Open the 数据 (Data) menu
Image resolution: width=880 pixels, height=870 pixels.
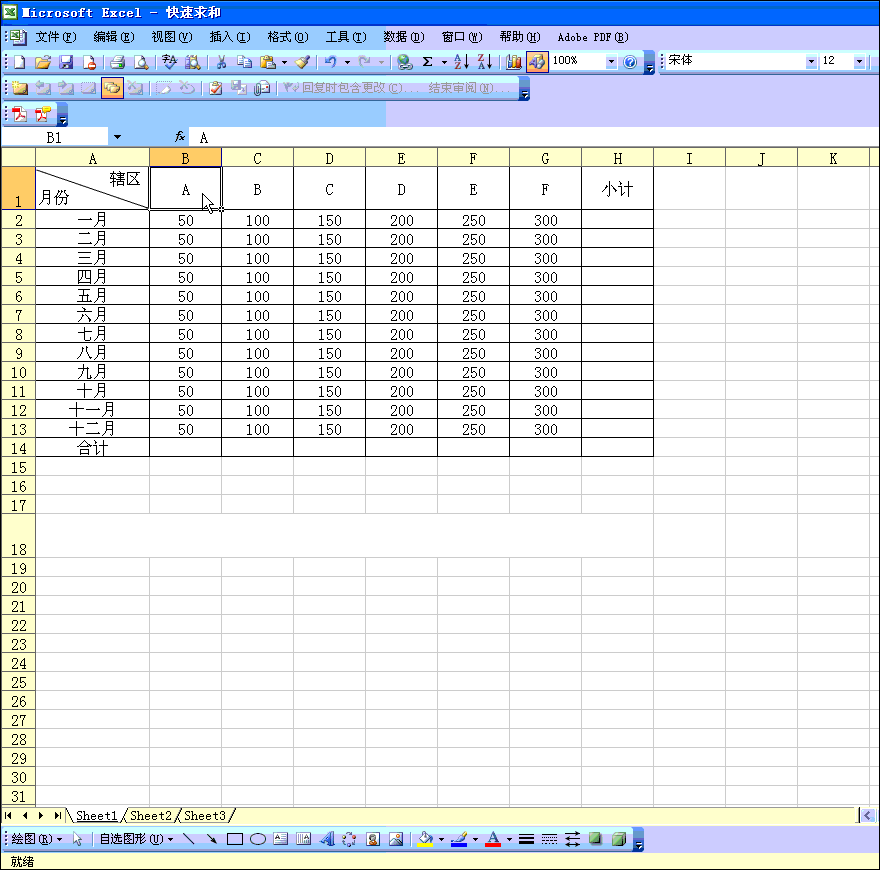tap(403, 37)
